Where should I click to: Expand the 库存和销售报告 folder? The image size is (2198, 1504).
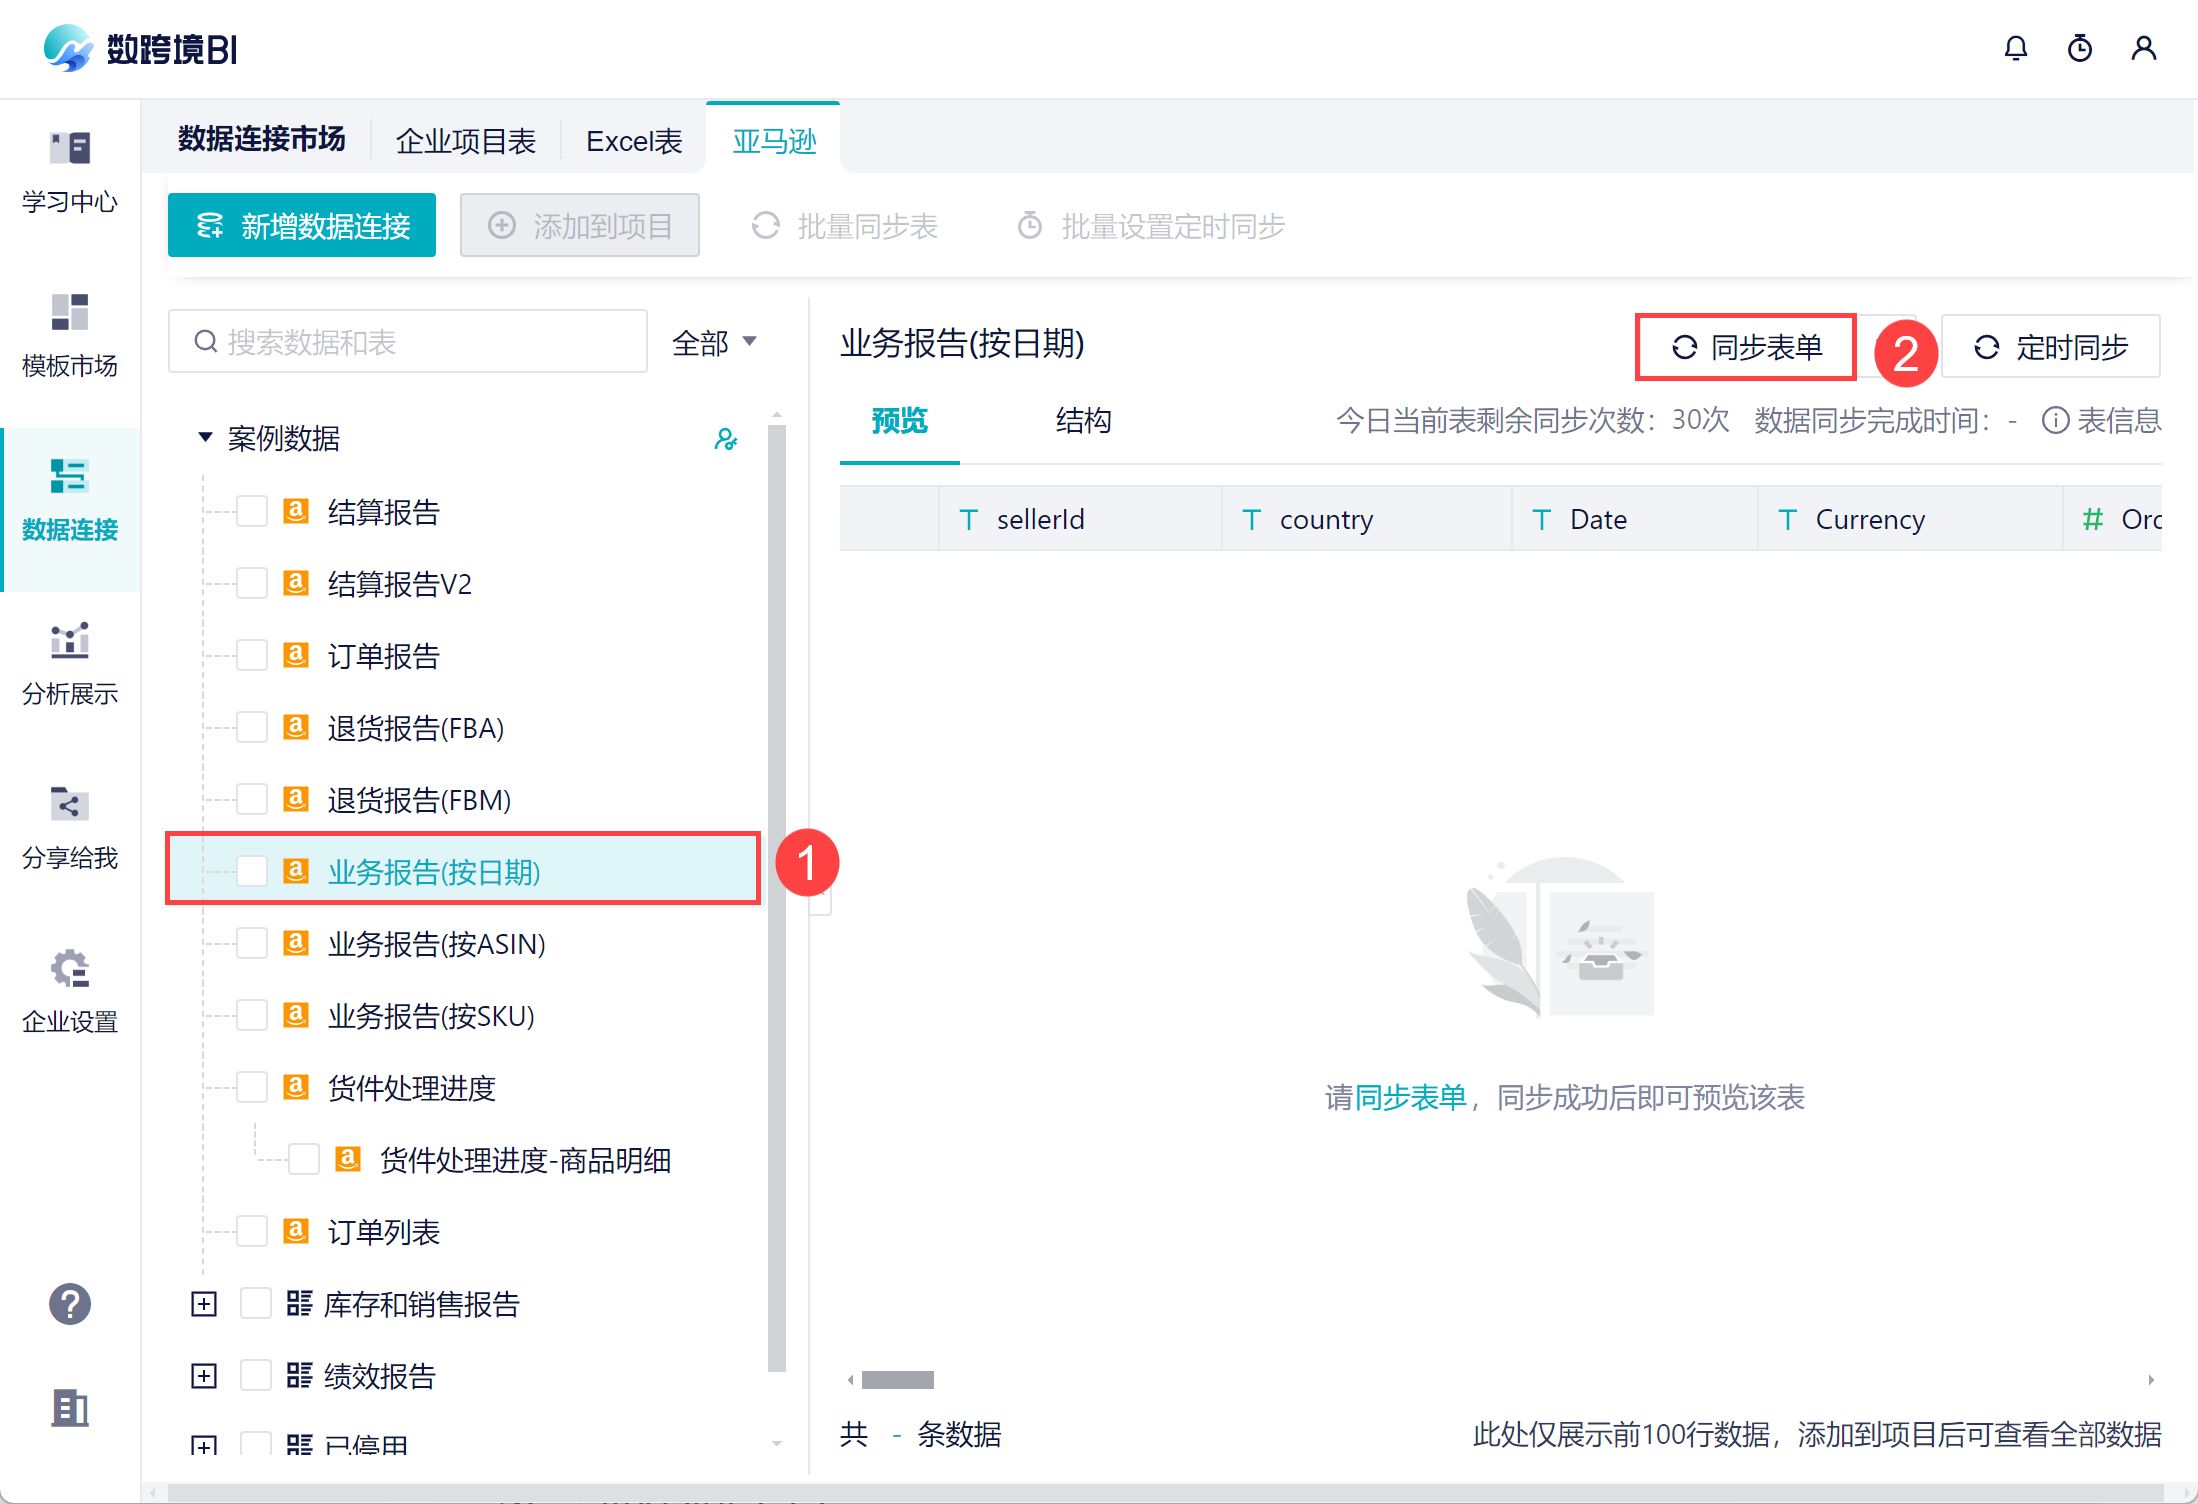(204, 1304)
